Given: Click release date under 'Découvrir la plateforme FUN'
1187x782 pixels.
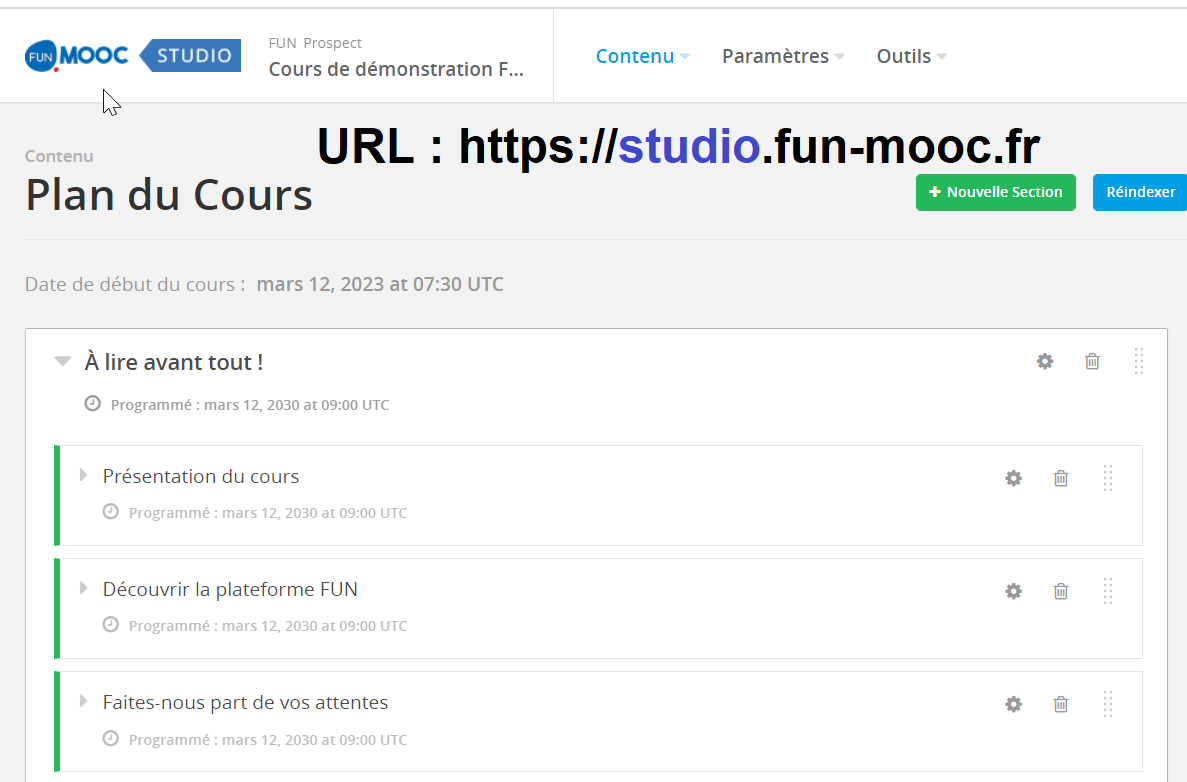Looking at the screenshot, I should [268, 626].
